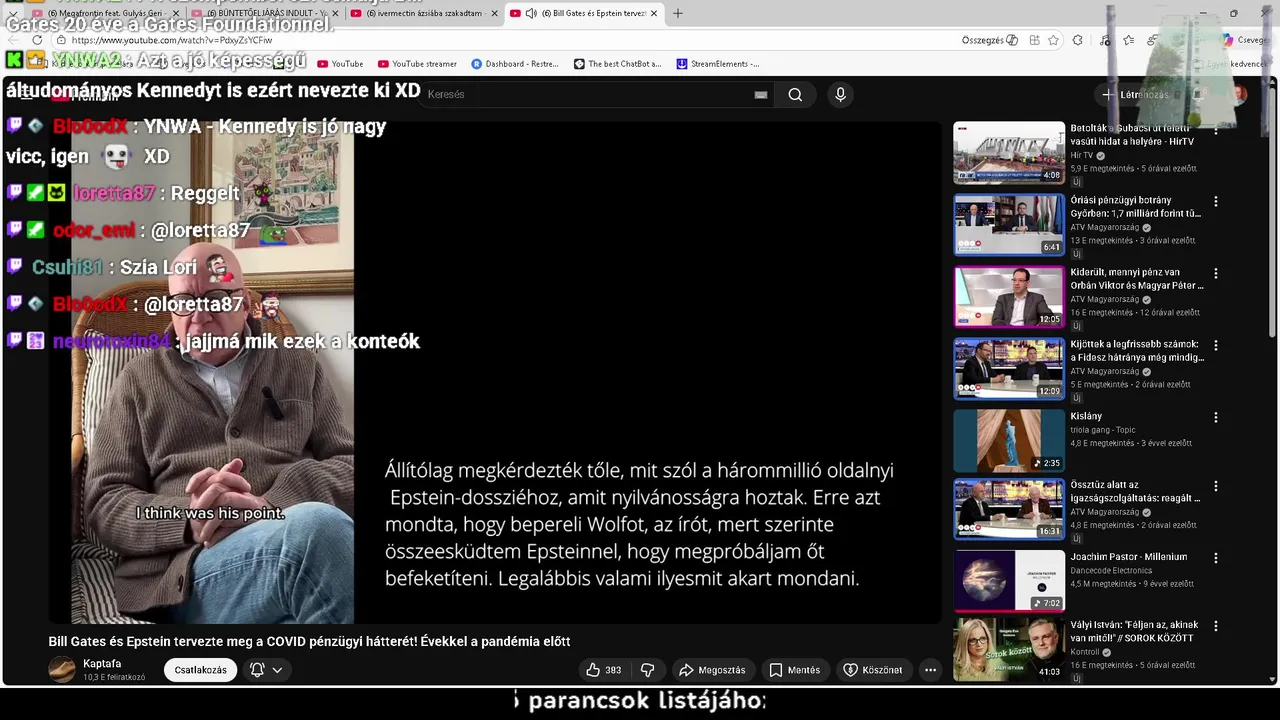Click the YouTube search magnifier button
Screen dimensions: 1280x720
pyautogui.click(x=795, y=94)
